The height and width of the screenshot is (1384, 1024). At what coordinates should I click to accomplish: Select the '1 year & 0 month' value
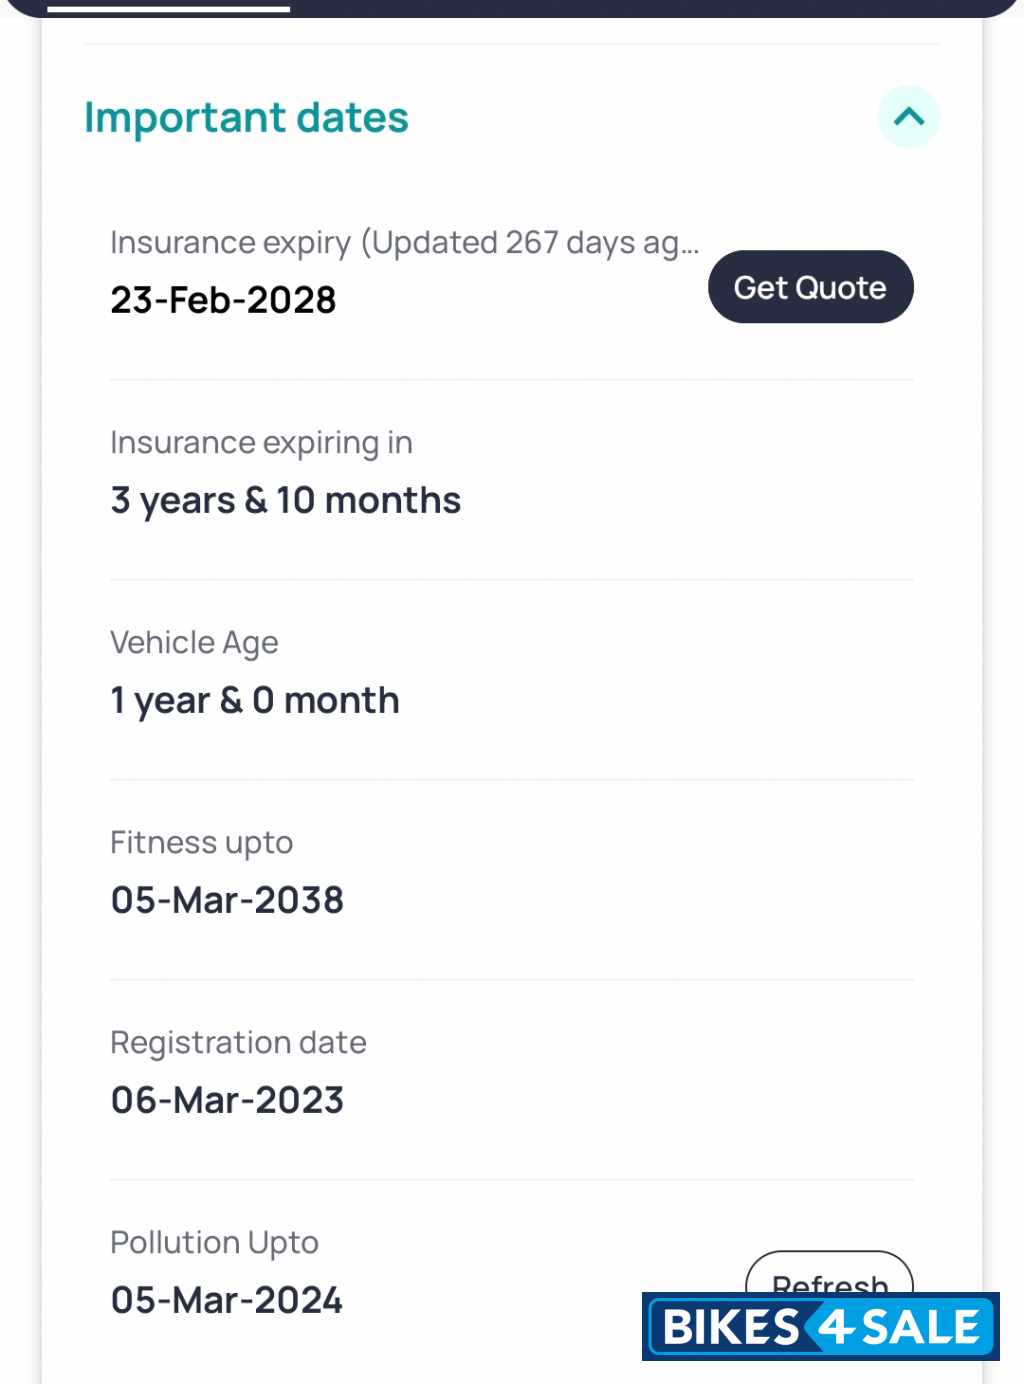255,700
